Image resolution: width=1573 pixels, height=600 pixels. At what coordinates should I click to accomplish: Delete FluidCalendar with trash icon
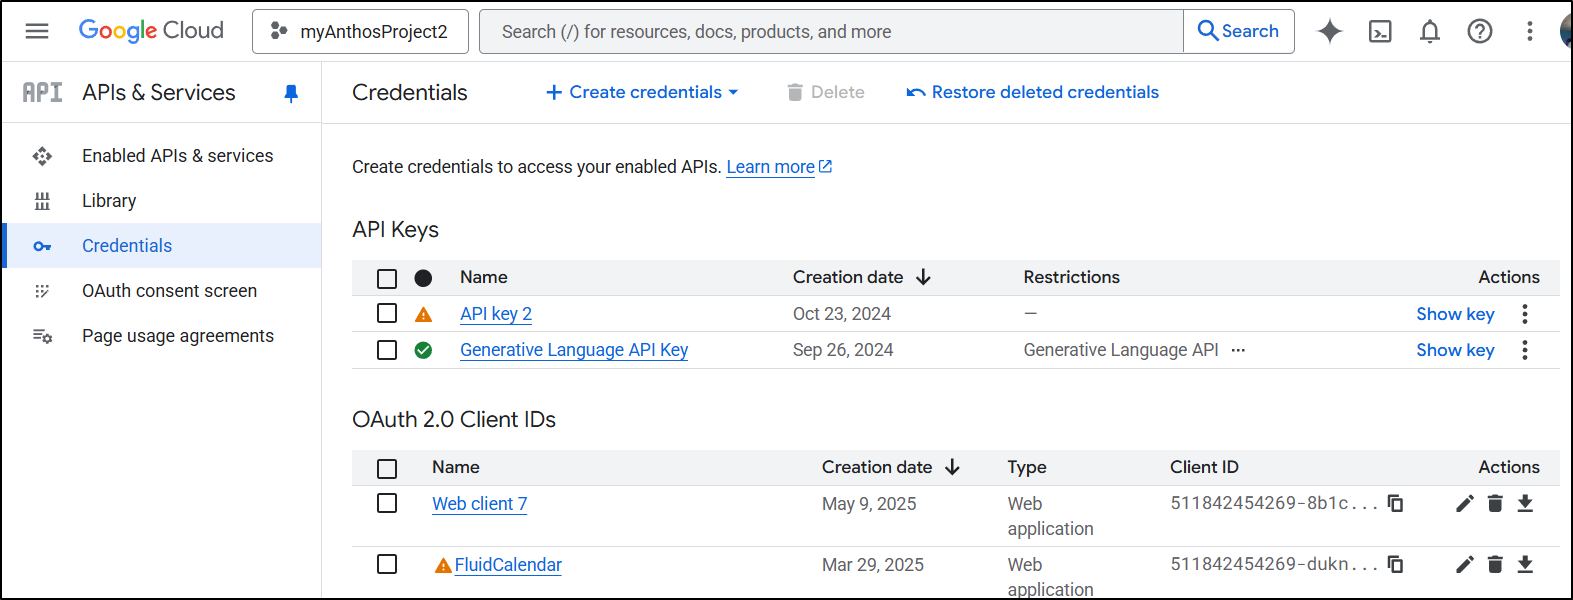tap(1495, 564)
